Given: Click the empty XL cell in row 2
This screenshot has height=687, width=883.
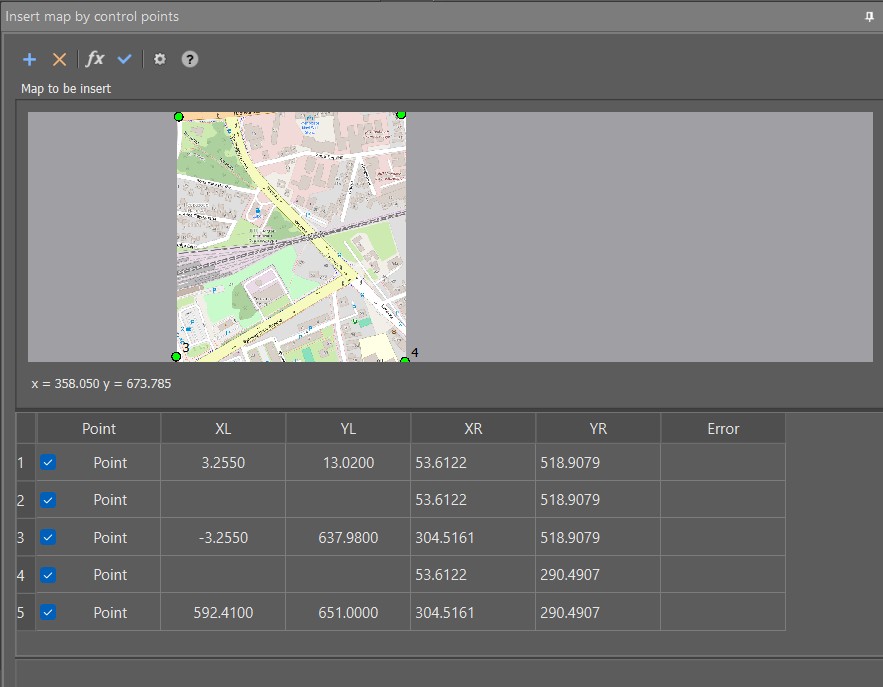Looking at the screenshot, I should click(223, 500).
